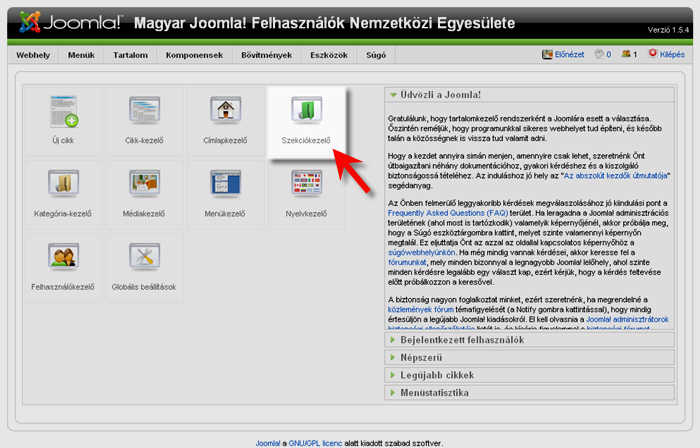Open the Joomla! adminisztrátorok link
This screenshot has height=448, width=700.
[627, 319]
